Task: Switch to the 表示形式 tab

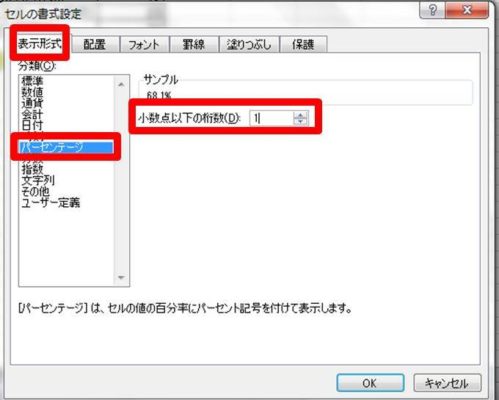Action: pyautogui.click(x=40, y=44)
